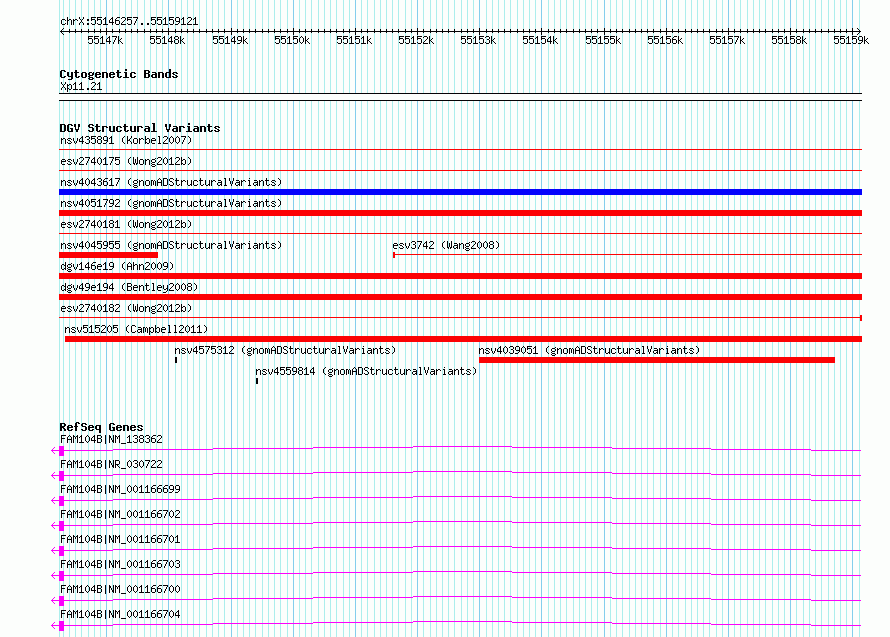Click the esv3742 start marker
890x637 pixels.
coord(394,255)
